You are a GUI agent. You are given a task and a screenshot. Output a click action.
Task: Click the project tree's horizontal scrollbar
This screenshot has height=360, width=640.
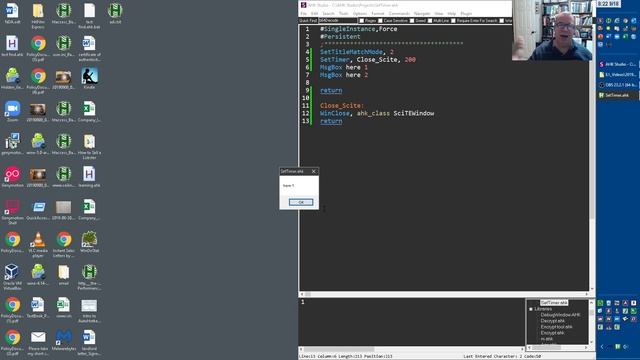pyautogui.click(x=558, y=348)
